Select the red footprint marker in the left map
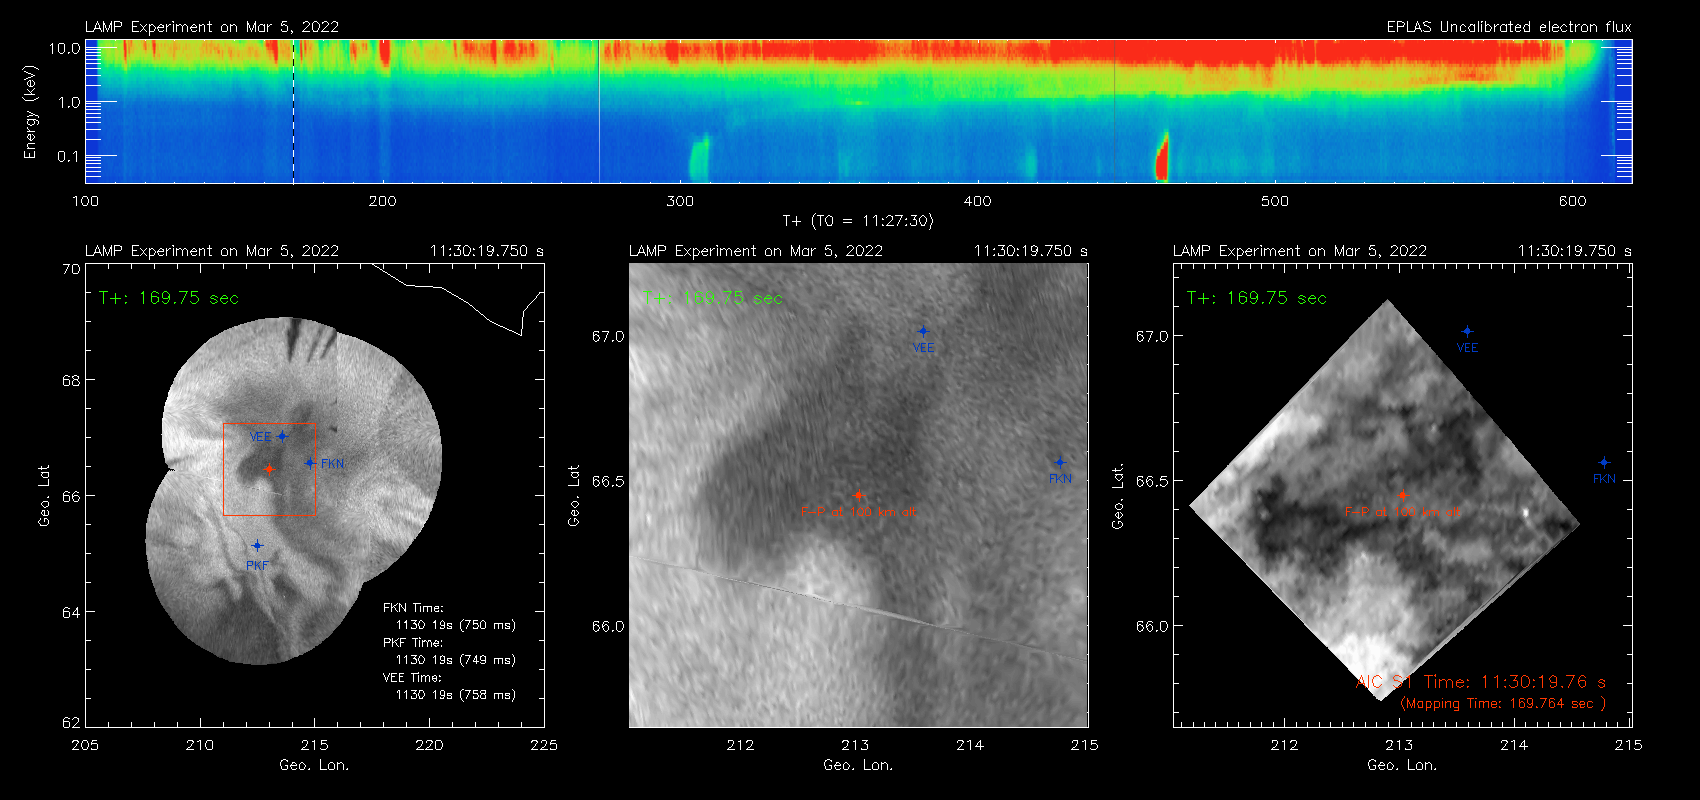This screenshot has width=1700, height=800. coord(268,468)
